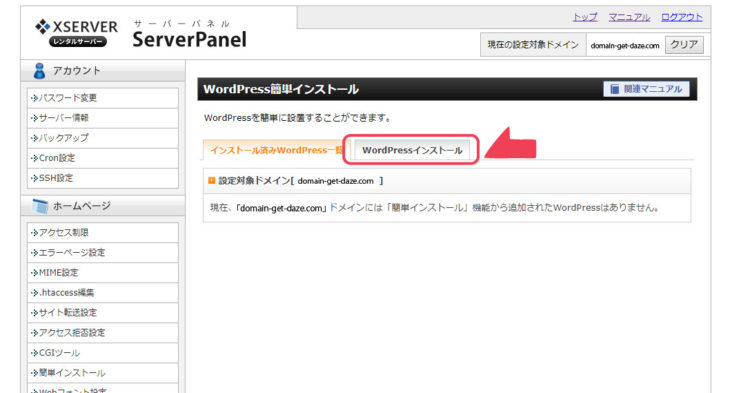Select アクセス制限 in sidebar
Screen dimensions: 730x393
(103, 233)
